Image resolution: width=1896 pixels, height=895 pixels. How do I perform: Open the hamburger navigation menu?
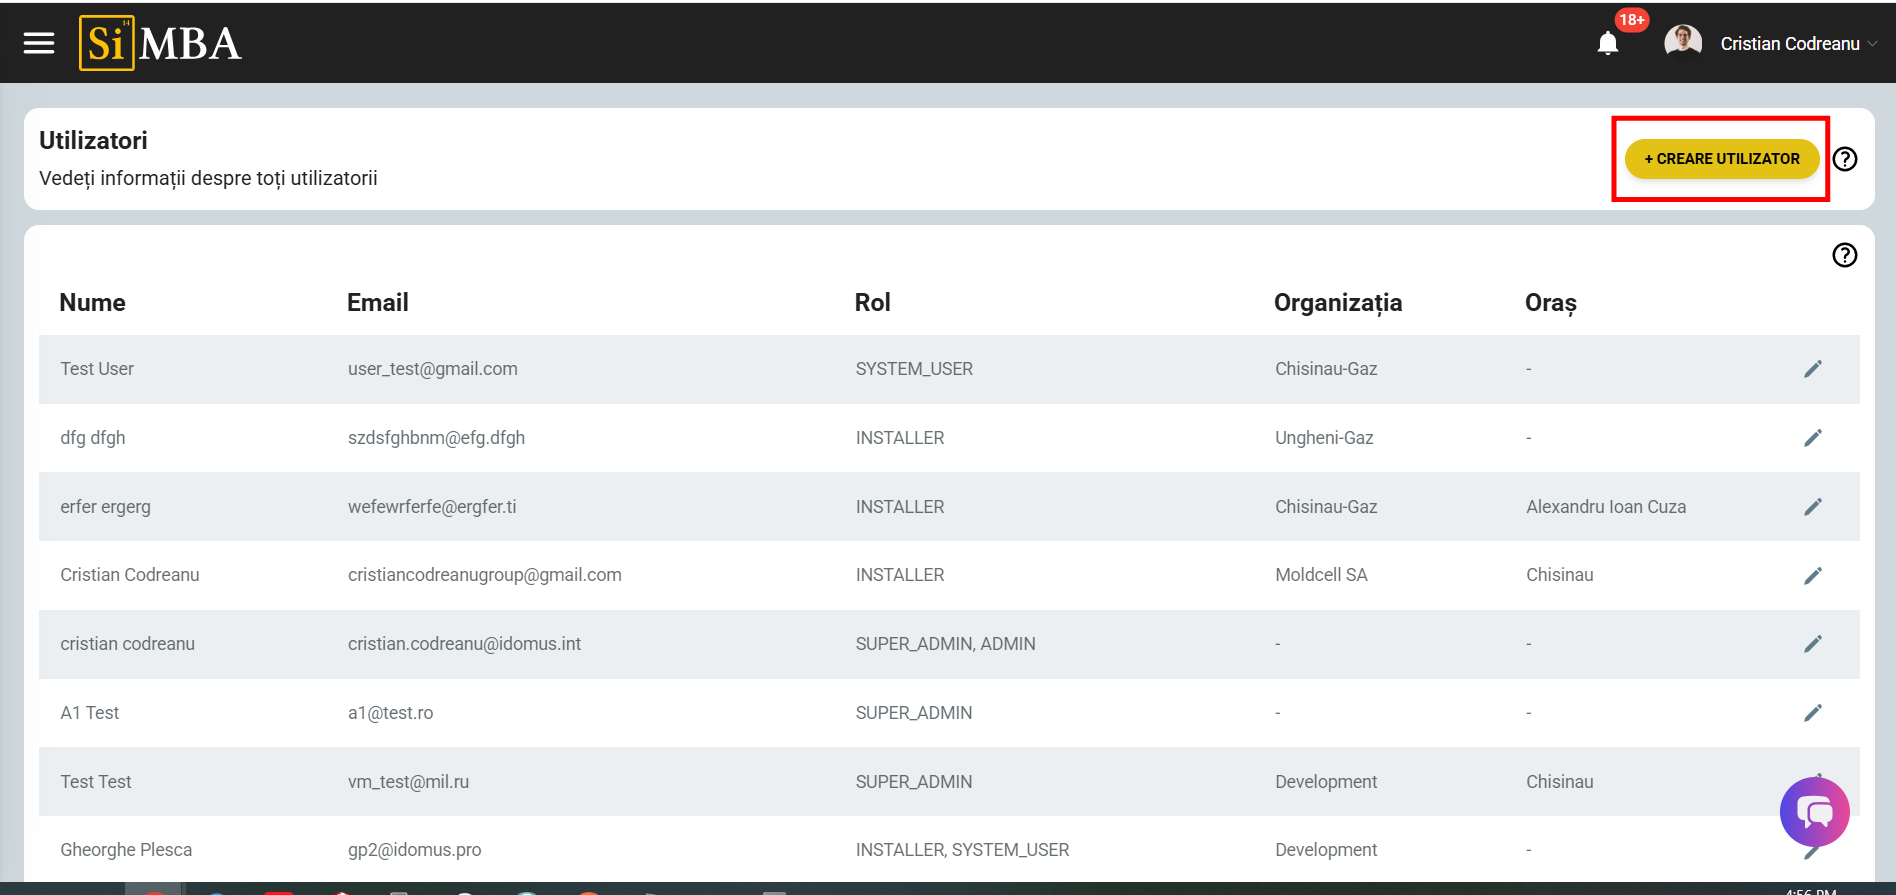click(39, 43)
